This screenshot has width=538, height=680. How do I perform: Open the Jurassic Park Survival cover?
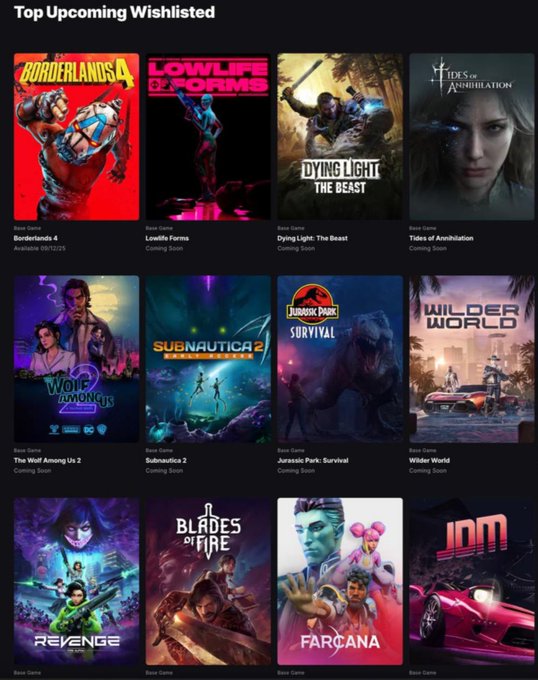[x=340, y=359]
